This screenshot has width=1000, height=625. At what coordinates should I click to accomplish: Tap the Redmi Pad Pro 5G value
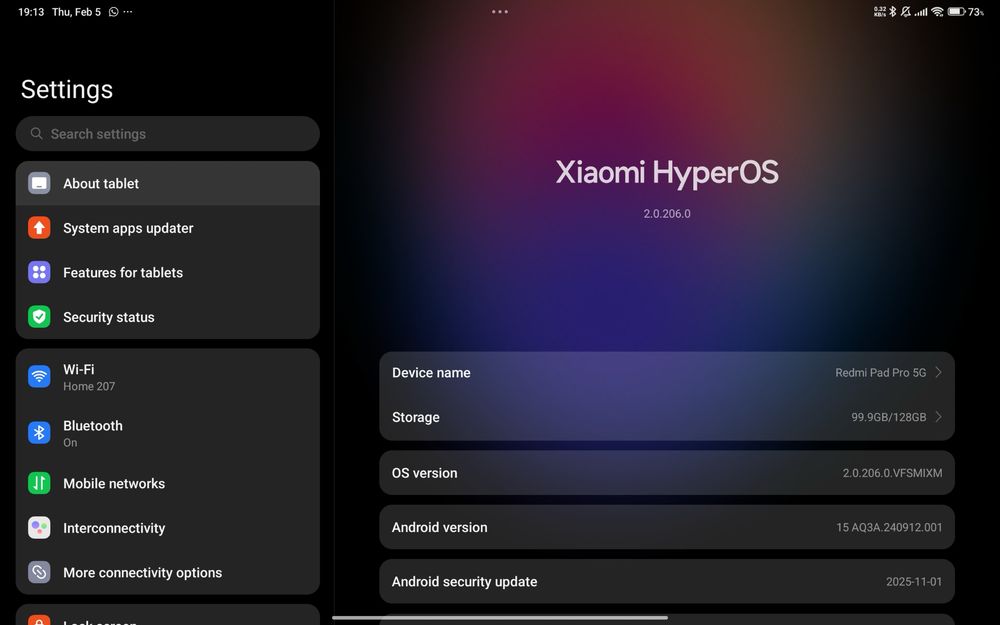pyautogui.click(x=881, y=373)
